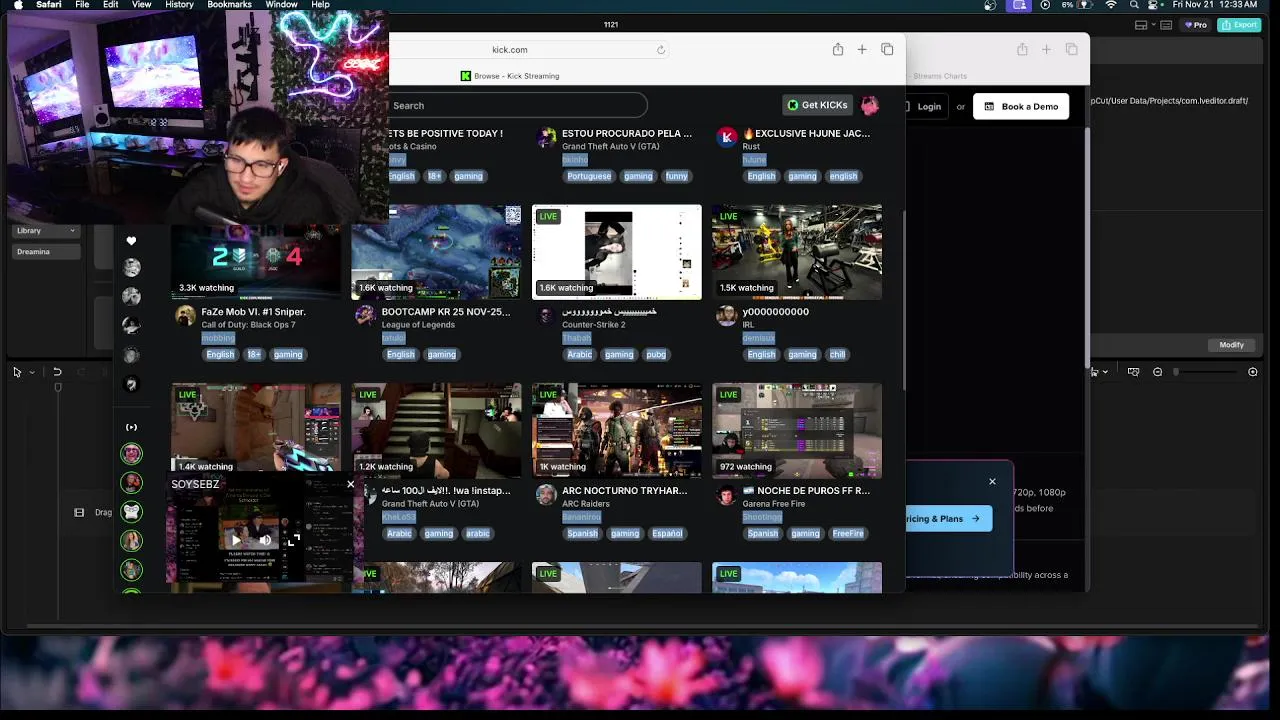Click the Kick search field
The width and height of the screenshot is (1280, 720).
517,105
